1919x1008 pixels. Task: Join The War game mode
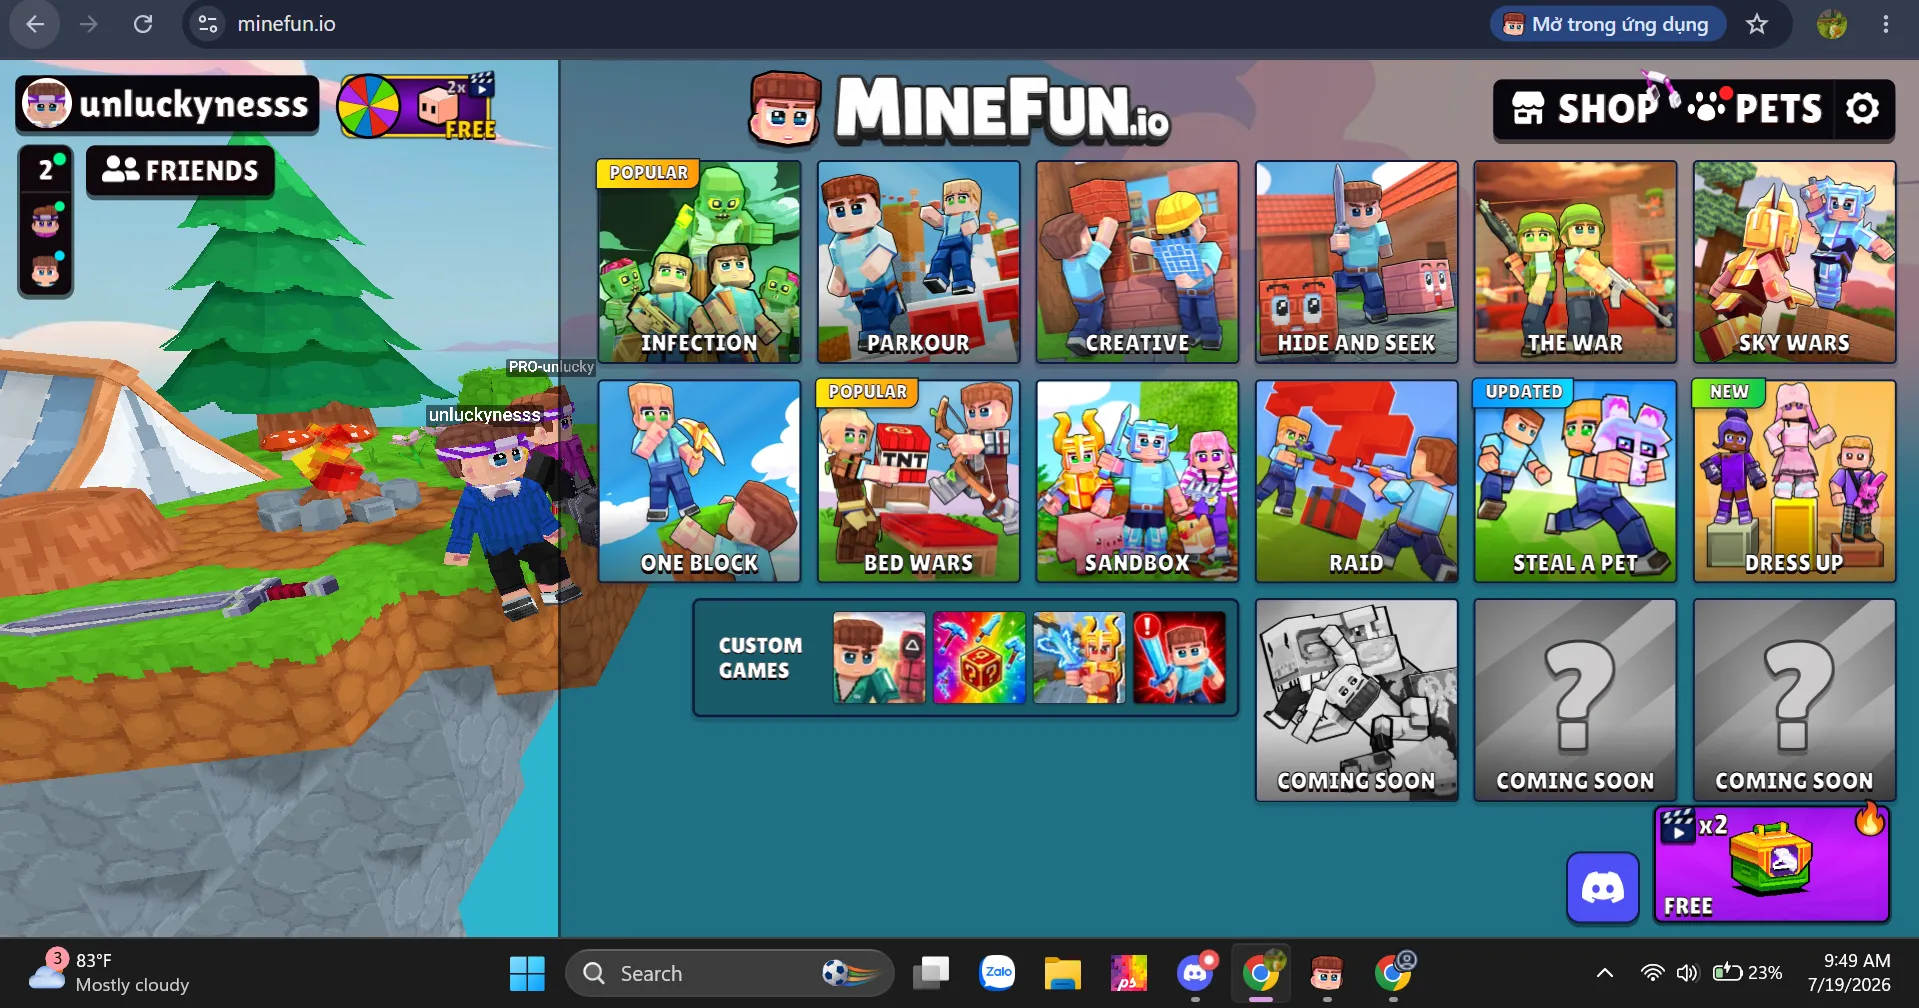click(1575, 262)
